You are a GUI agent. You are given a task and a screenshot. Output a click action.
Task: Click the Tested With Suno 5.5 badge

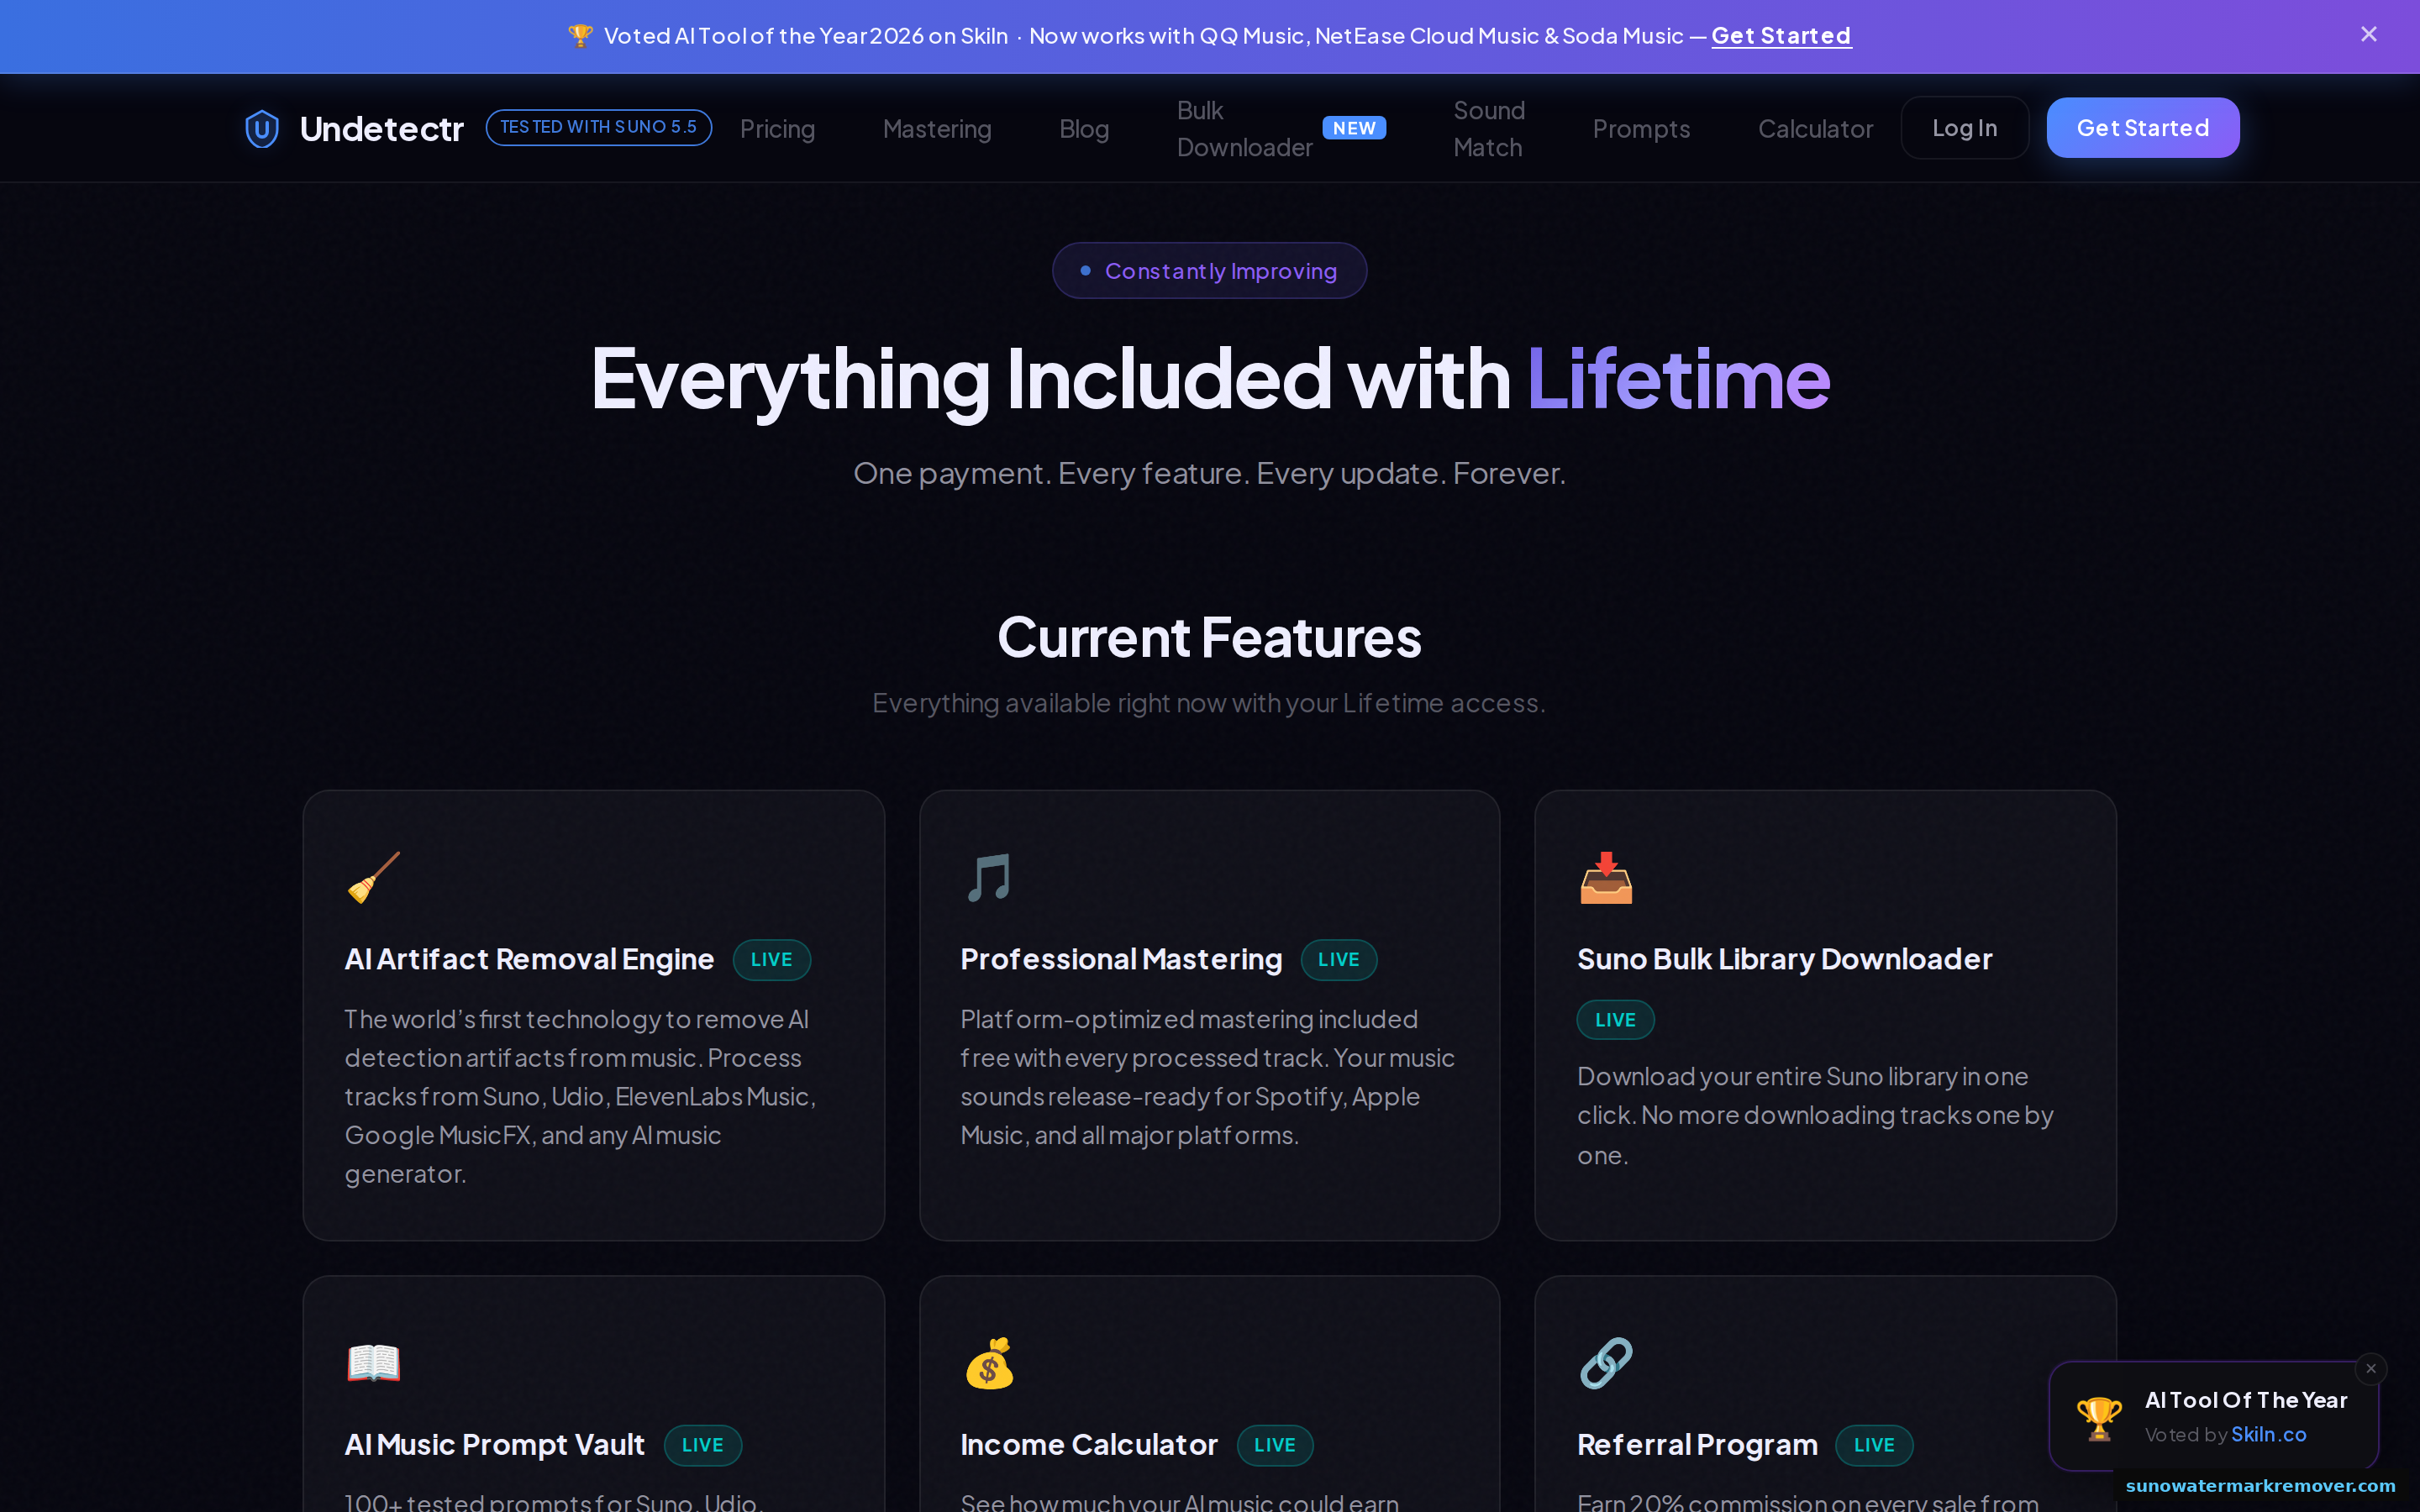(x=598, y=127)
